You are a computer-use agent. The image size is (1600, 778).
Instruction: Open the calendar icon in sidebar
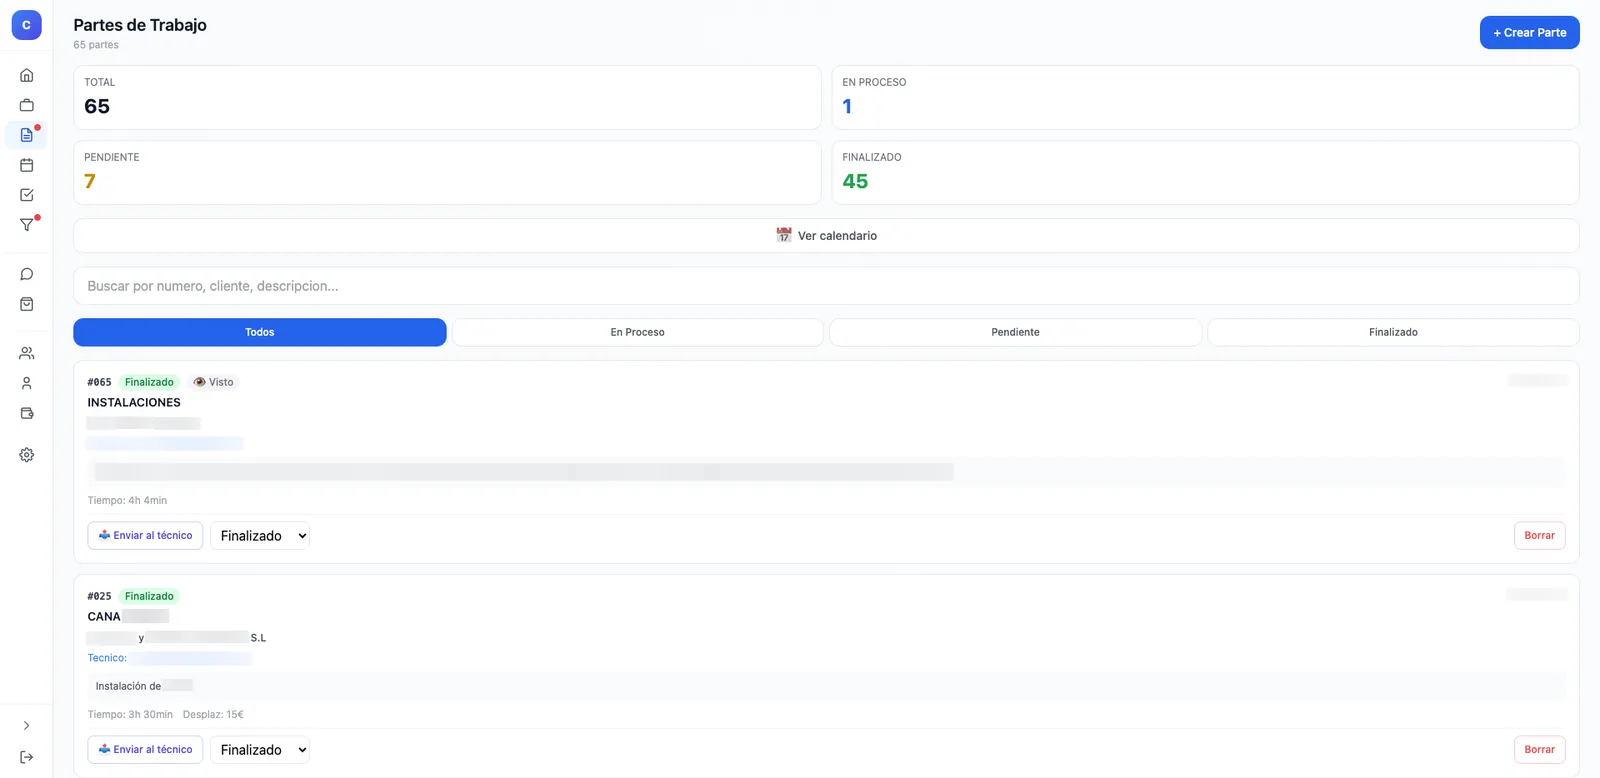(27, 165)
